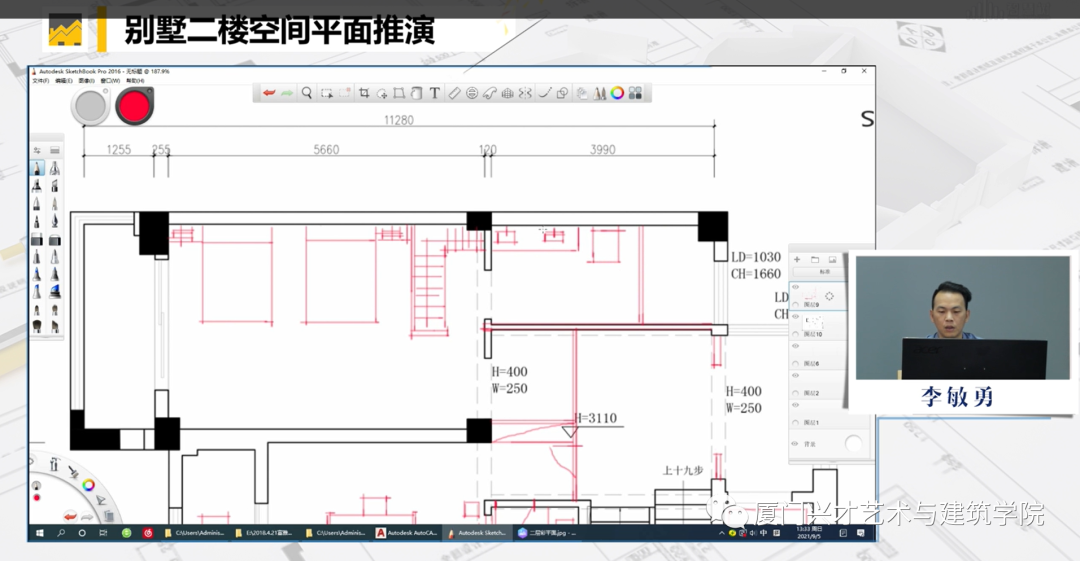This screenshot has height=561, width=1080.
Task: Open the 窗口(W) menu
Action: (x=110, y=81)
